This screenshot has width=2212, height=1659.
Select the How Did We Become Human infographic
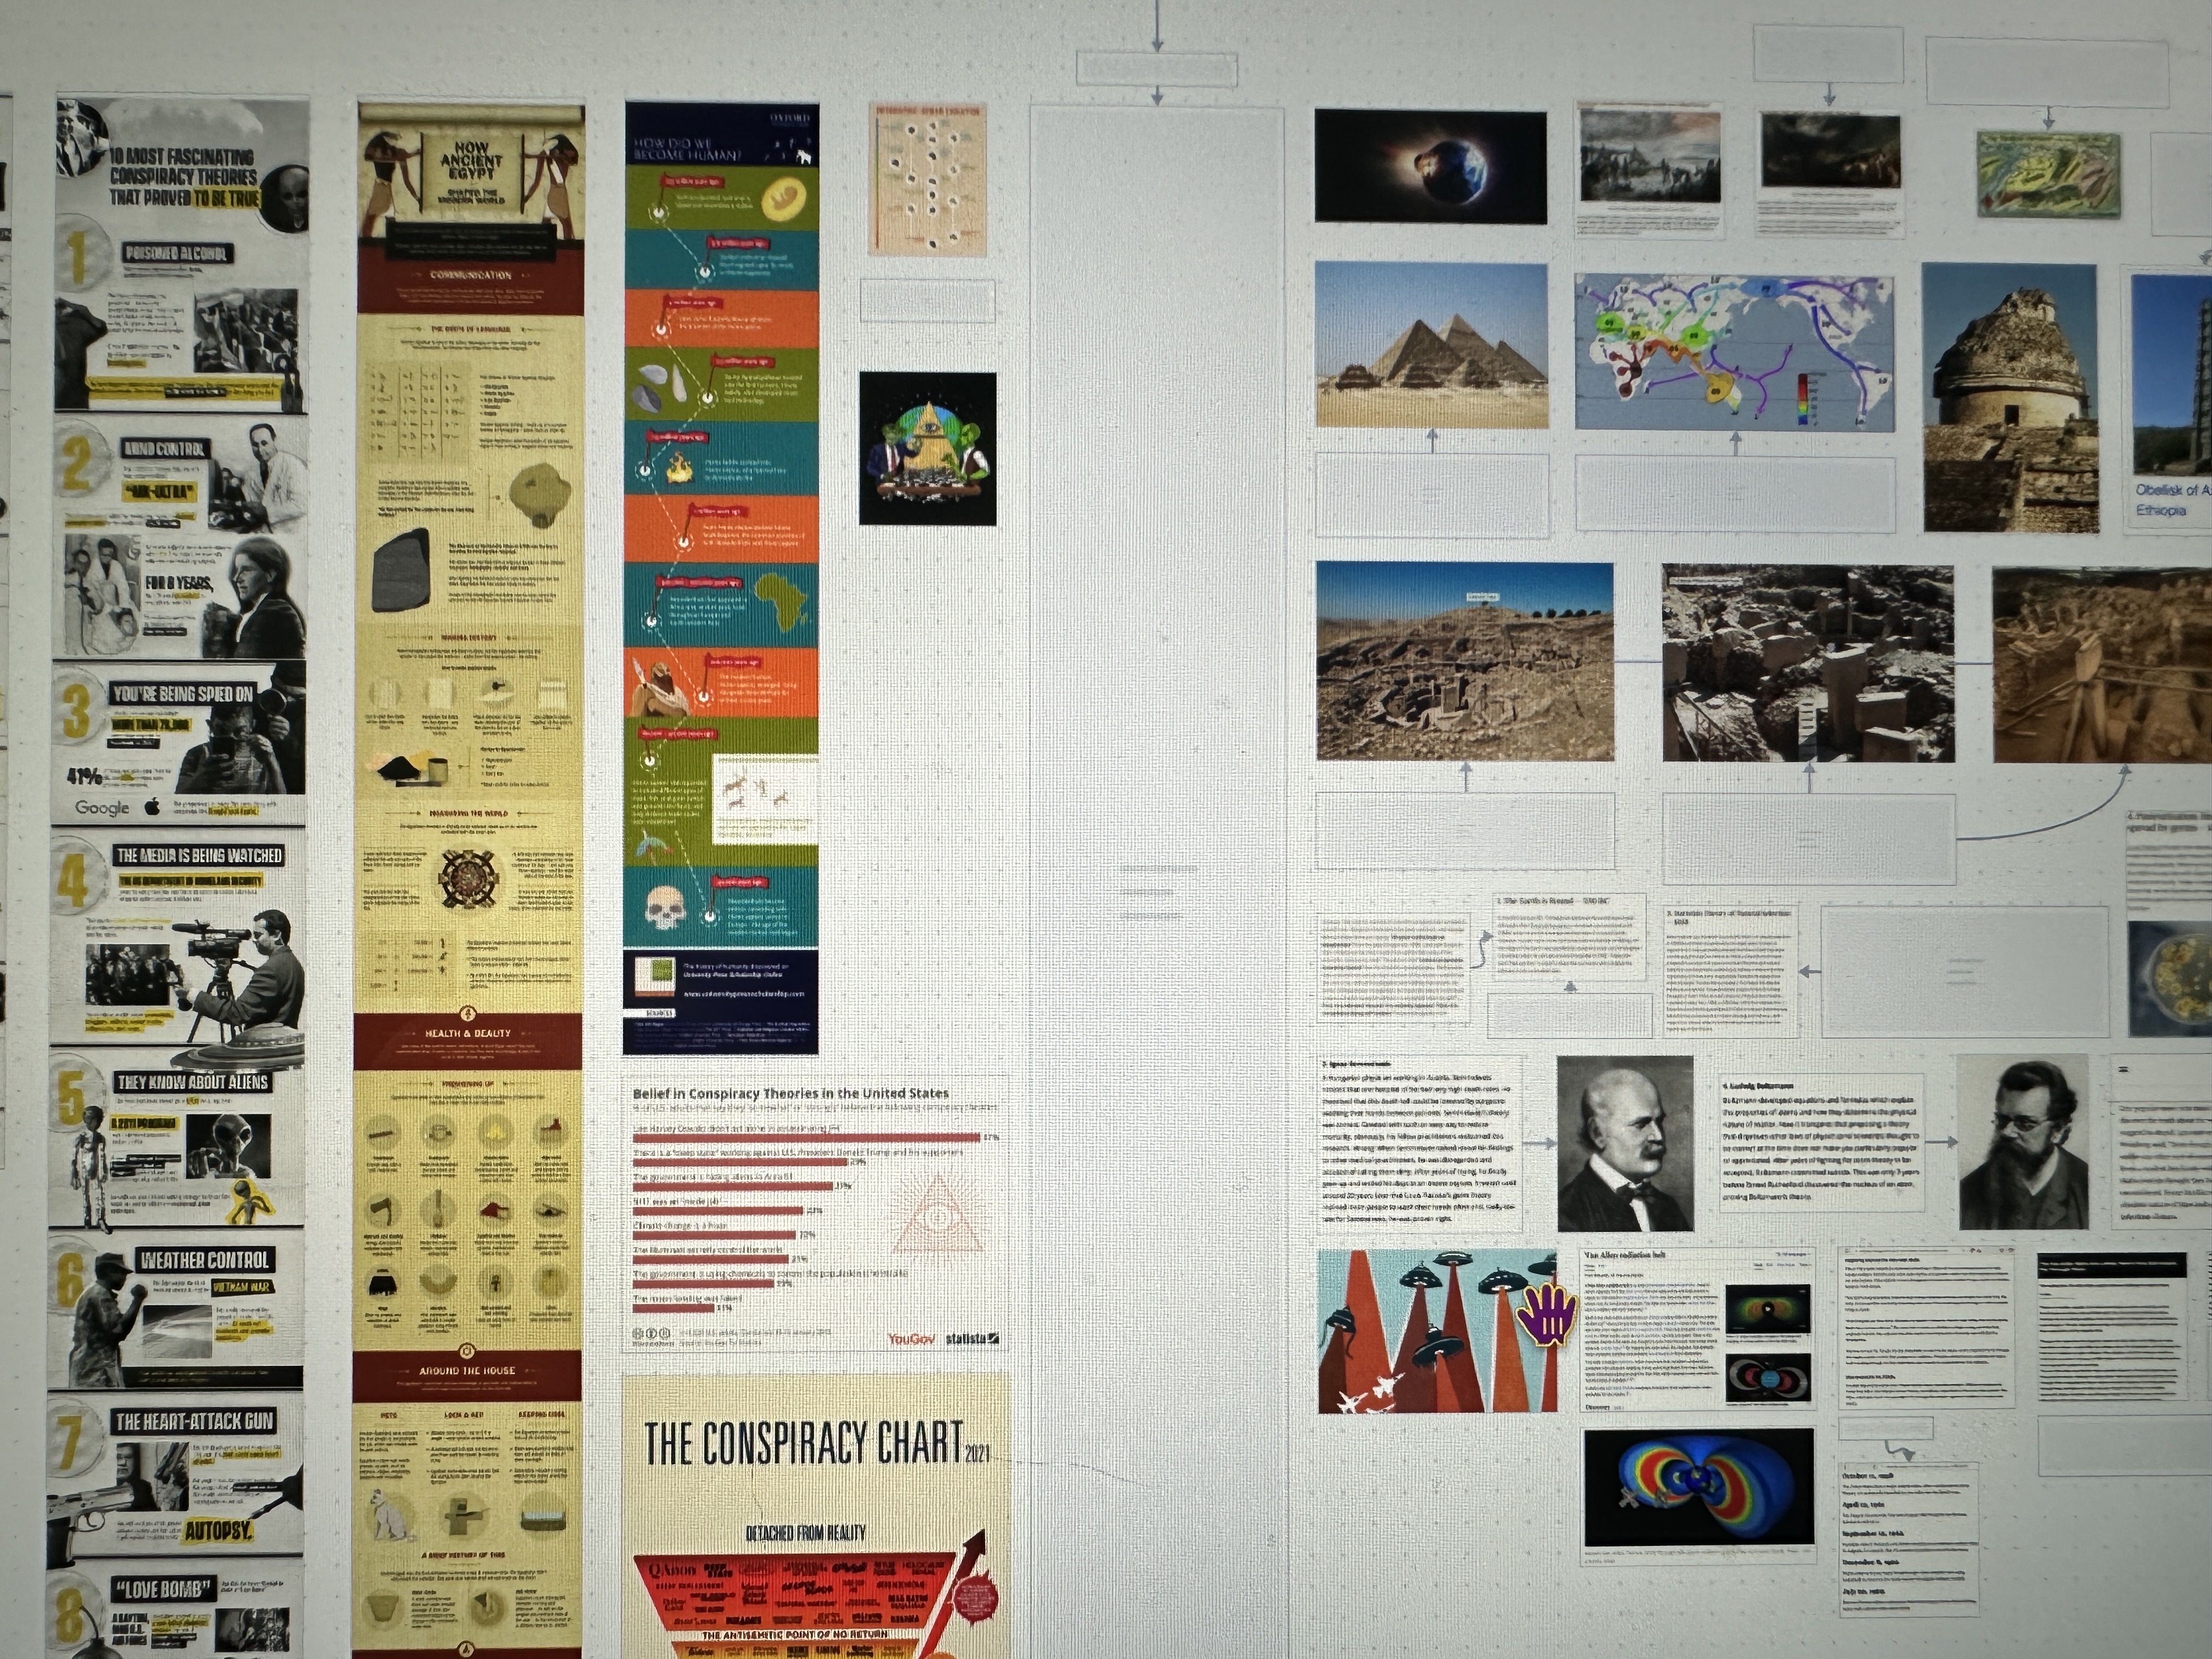click(x=721, y=578)
